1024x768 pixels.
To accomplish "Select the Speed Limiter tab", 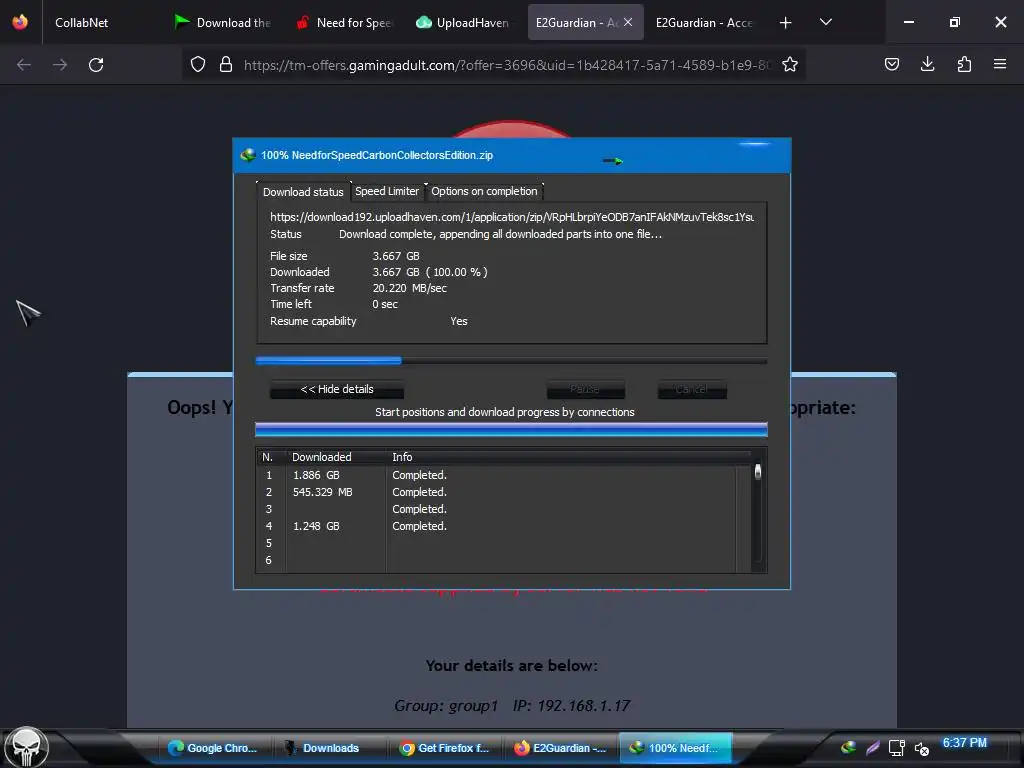I will 387,191.
